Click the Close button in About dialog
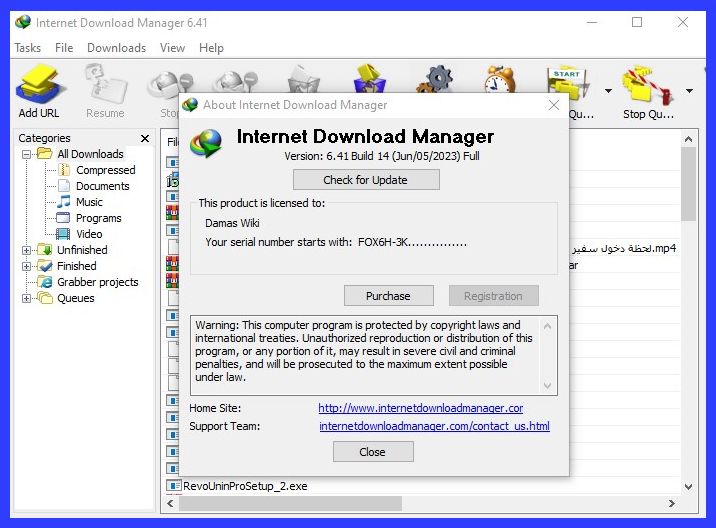Viewport: 716px width, 528px height. click(373, 451)
